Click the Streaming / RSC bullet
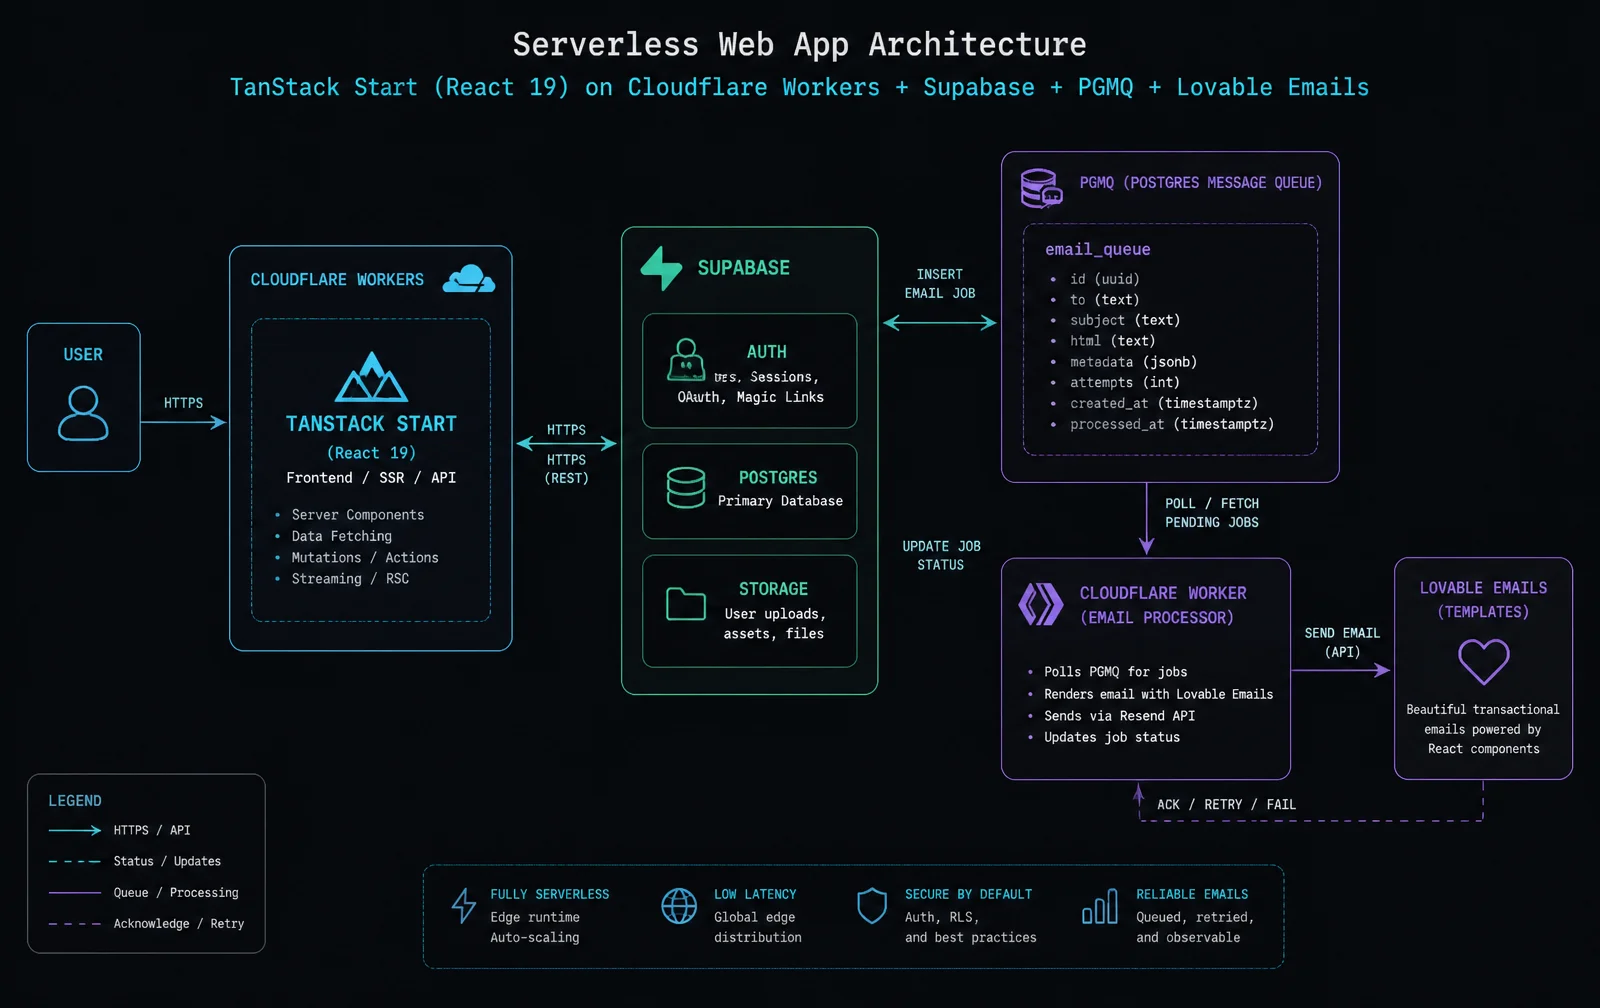 tap(350, 579)
